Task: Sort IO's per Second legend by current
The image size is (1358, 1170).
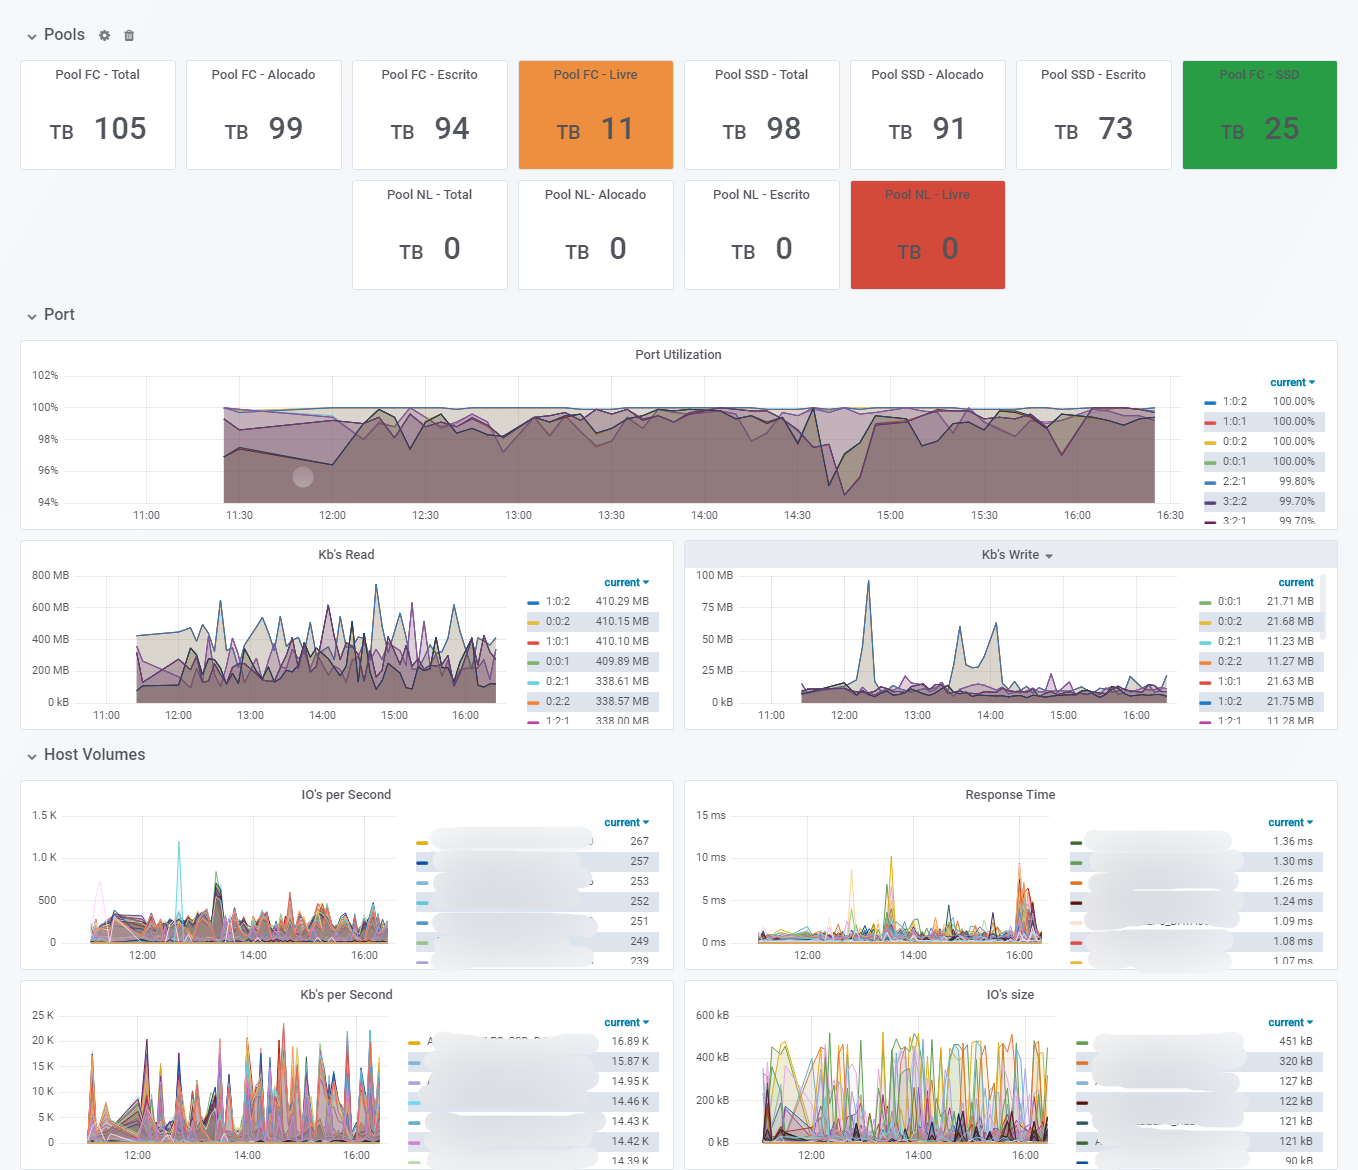Action: point(626,823)
